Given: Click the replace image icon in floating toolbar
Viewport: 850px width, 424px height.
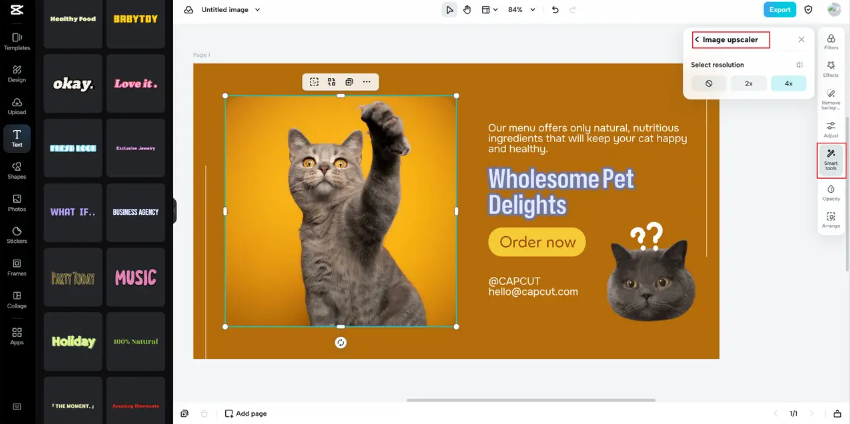Looking at the screenshot, I should [331, 82].
